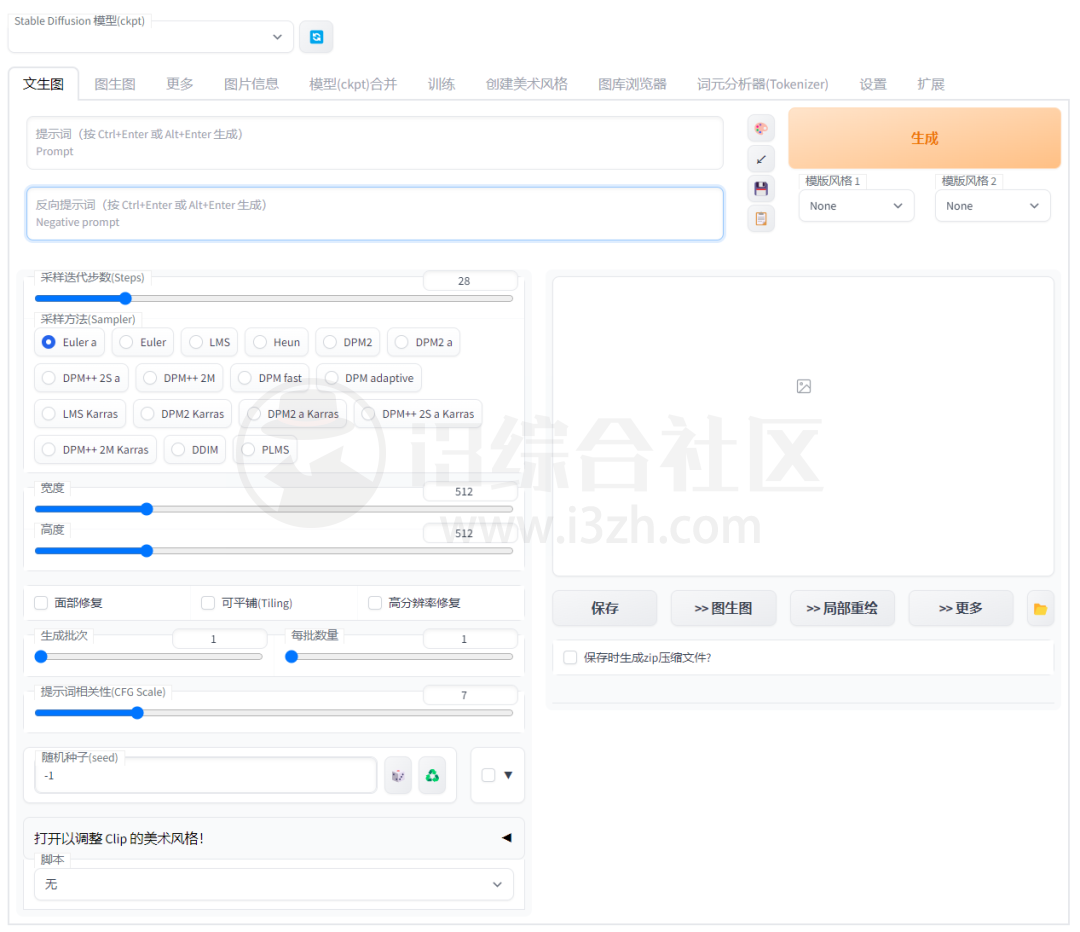Viewport: 1080px width, 932px height.
Task: Select the DPM fast sampler
Action: click(269, 378)
